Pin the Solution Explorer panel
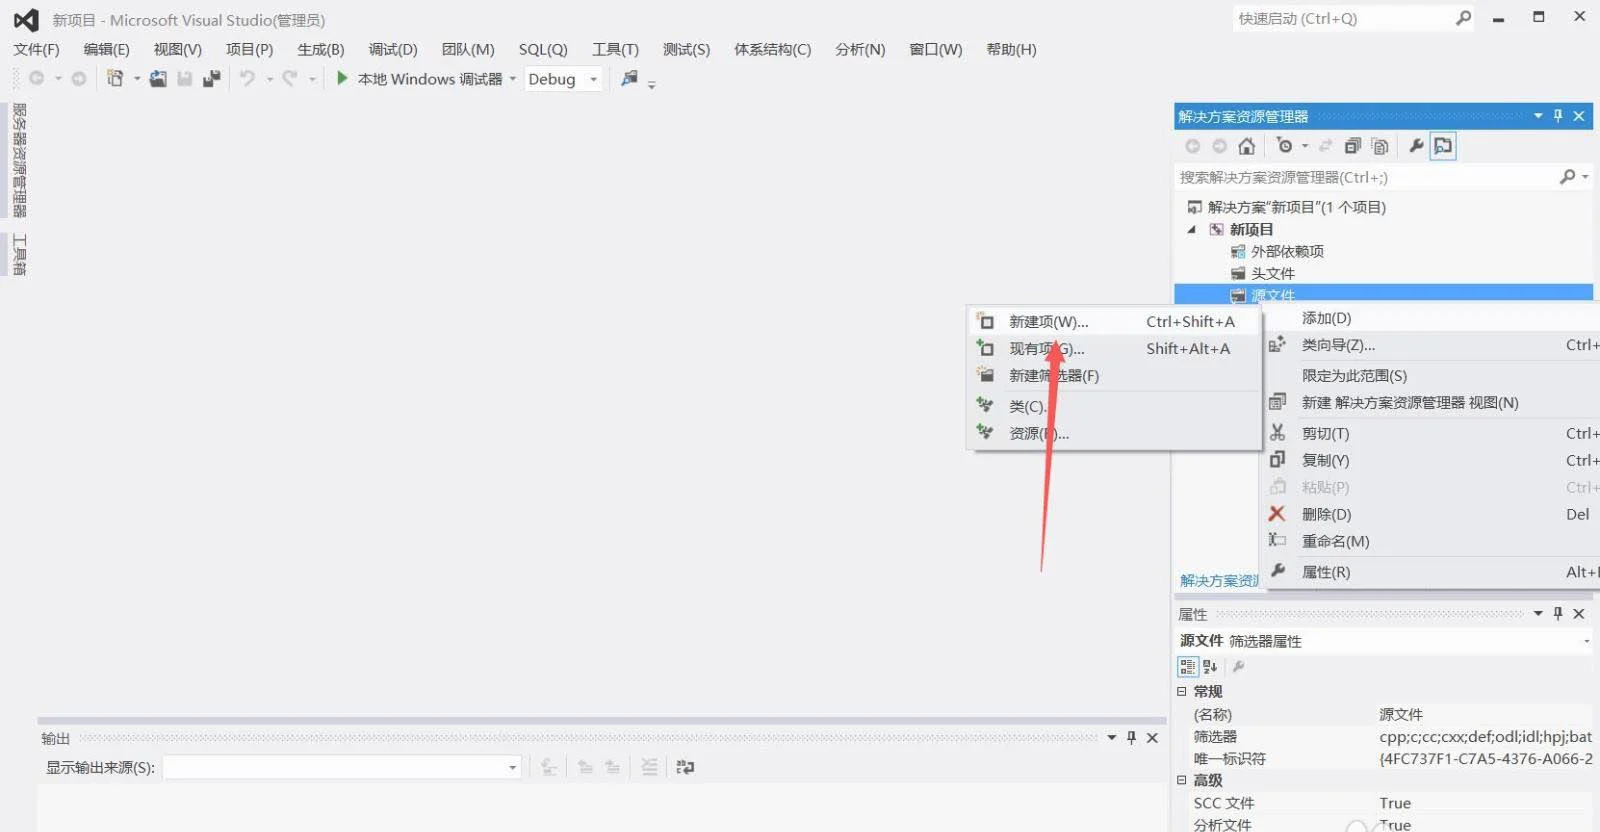The height and width of the screenshot is (832, 1600). [1557, 116]
